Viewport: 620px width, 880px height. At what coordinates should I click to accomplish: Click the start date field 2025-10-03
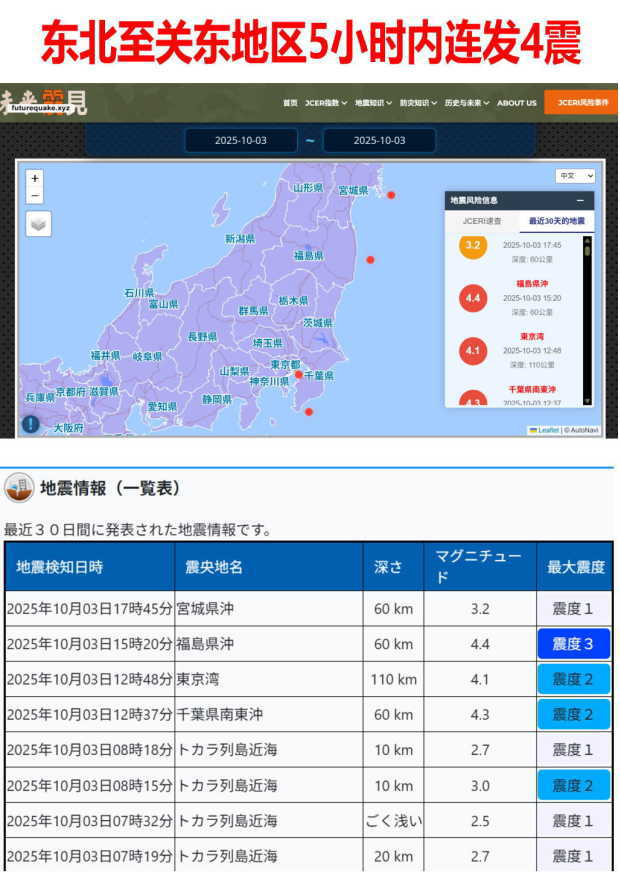pos(241,140)
